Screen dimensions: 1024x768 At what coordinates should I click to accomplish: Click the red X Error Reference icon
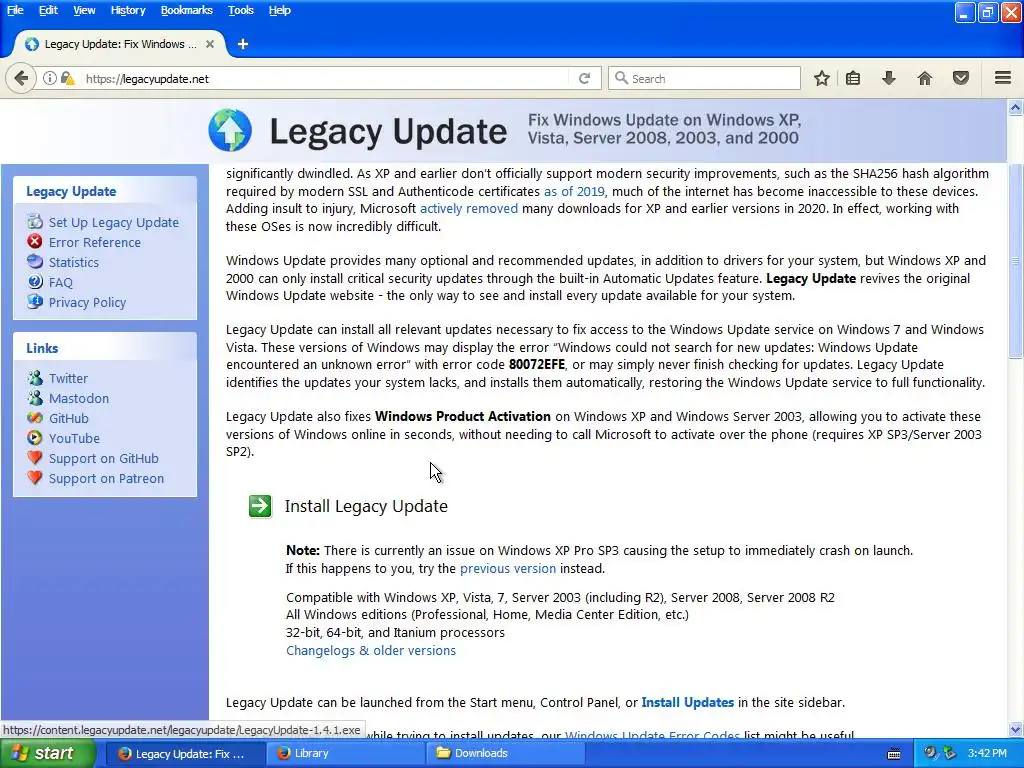click(35, 242)
